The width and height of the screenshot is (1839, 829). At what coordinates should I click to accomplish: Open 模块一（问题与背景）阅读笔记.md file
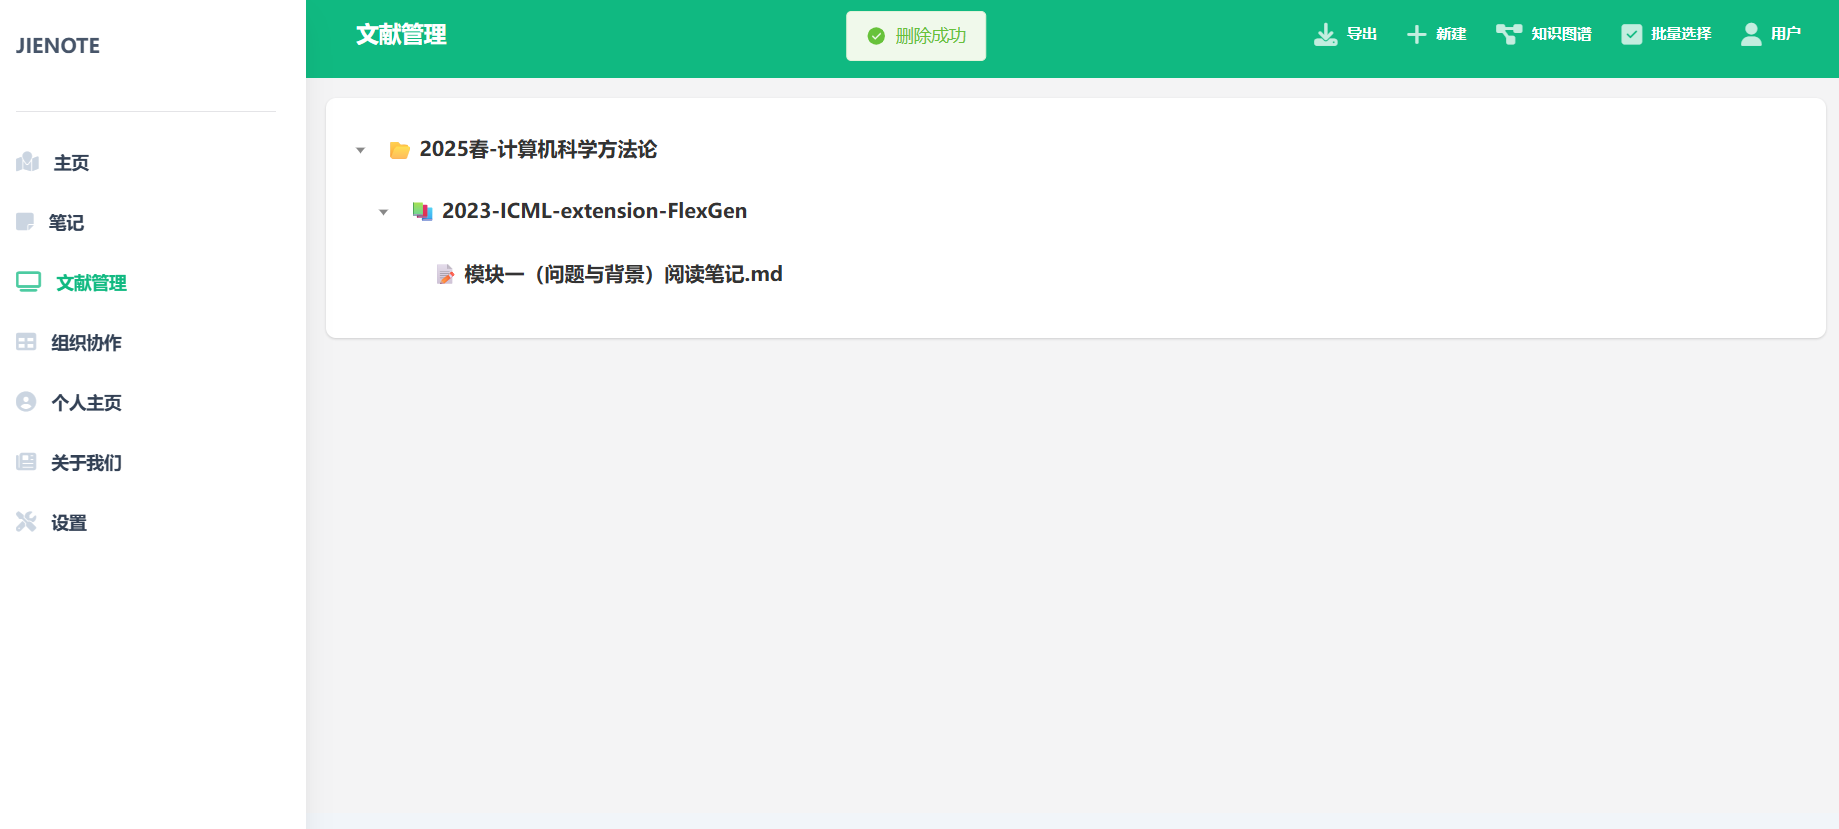click(x=623, y=274)
